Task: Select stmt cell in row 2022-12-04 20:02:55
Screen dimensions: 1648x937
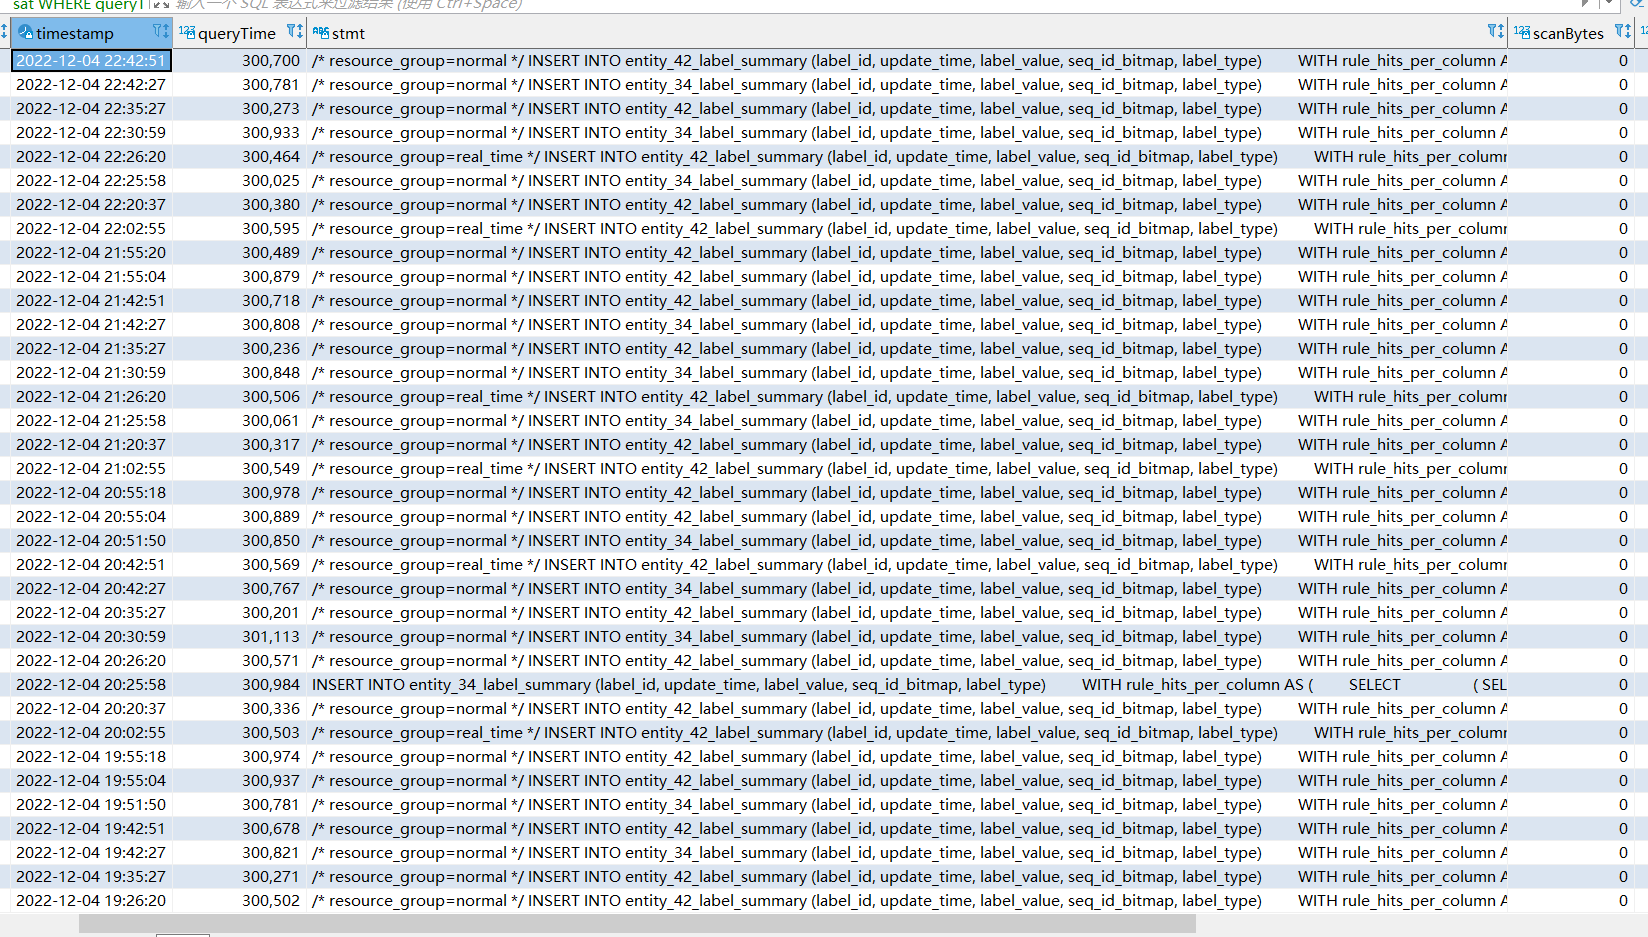Action: [x=907, y=733]
